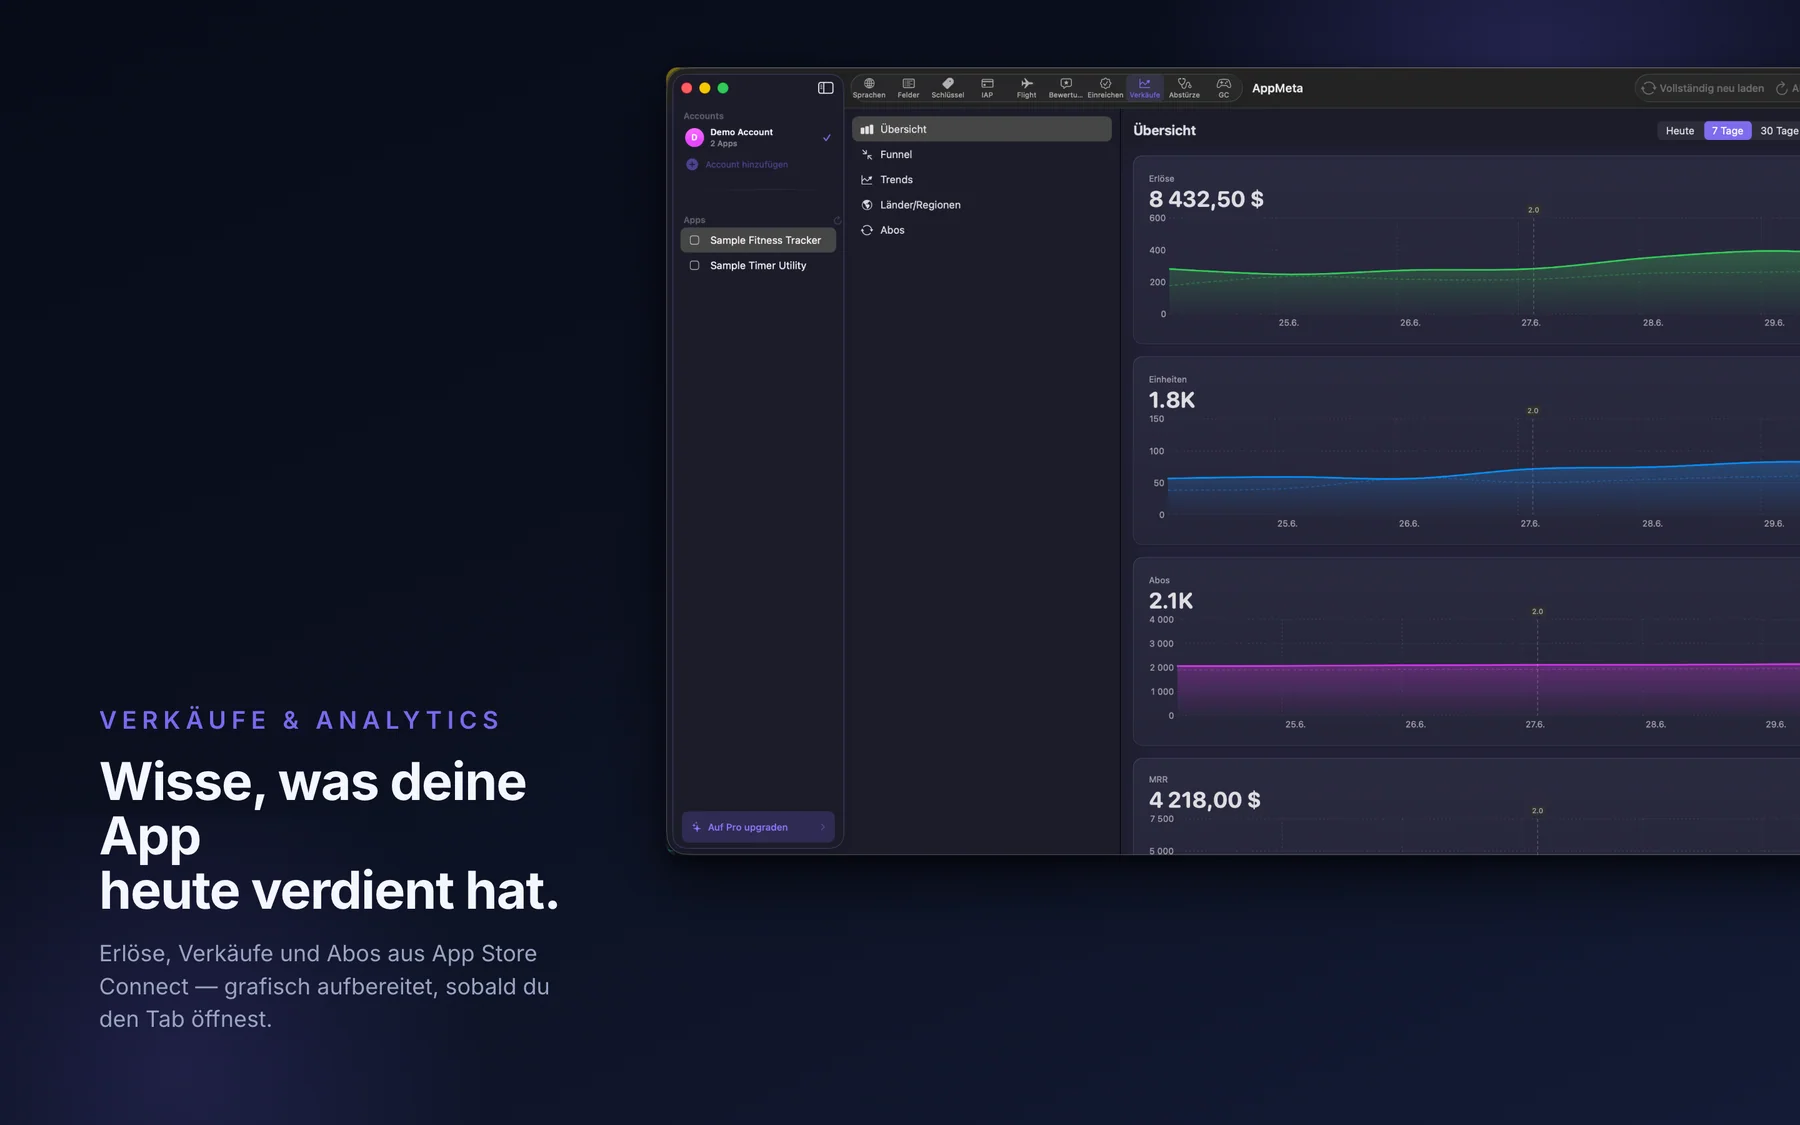Click the bar chart icon for Übersicht
Image resolution: width=1800 pixels, height=1125 pixels.
click(x=867, y=129)
